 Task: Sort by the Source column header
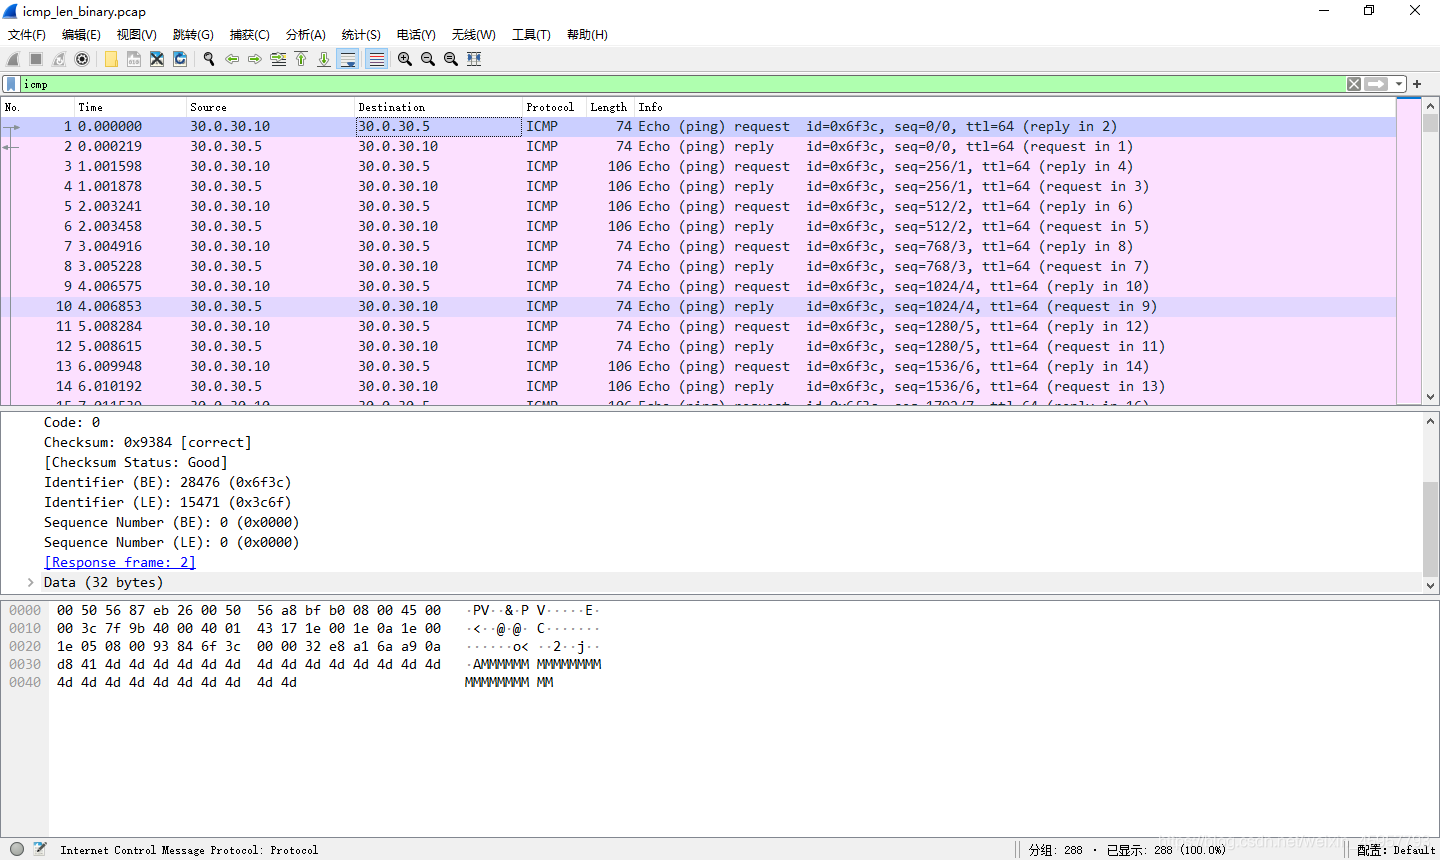[270, 107]
